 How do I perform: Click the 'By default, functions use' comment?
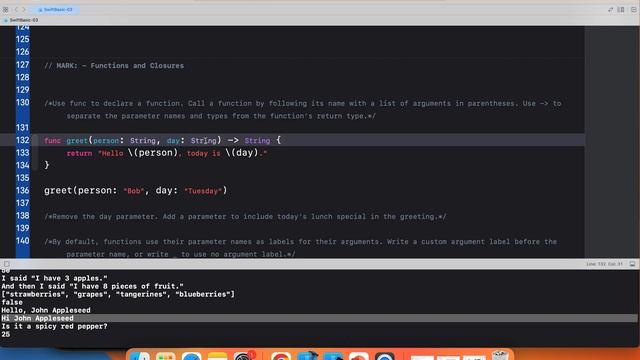[x=300, y=248]
